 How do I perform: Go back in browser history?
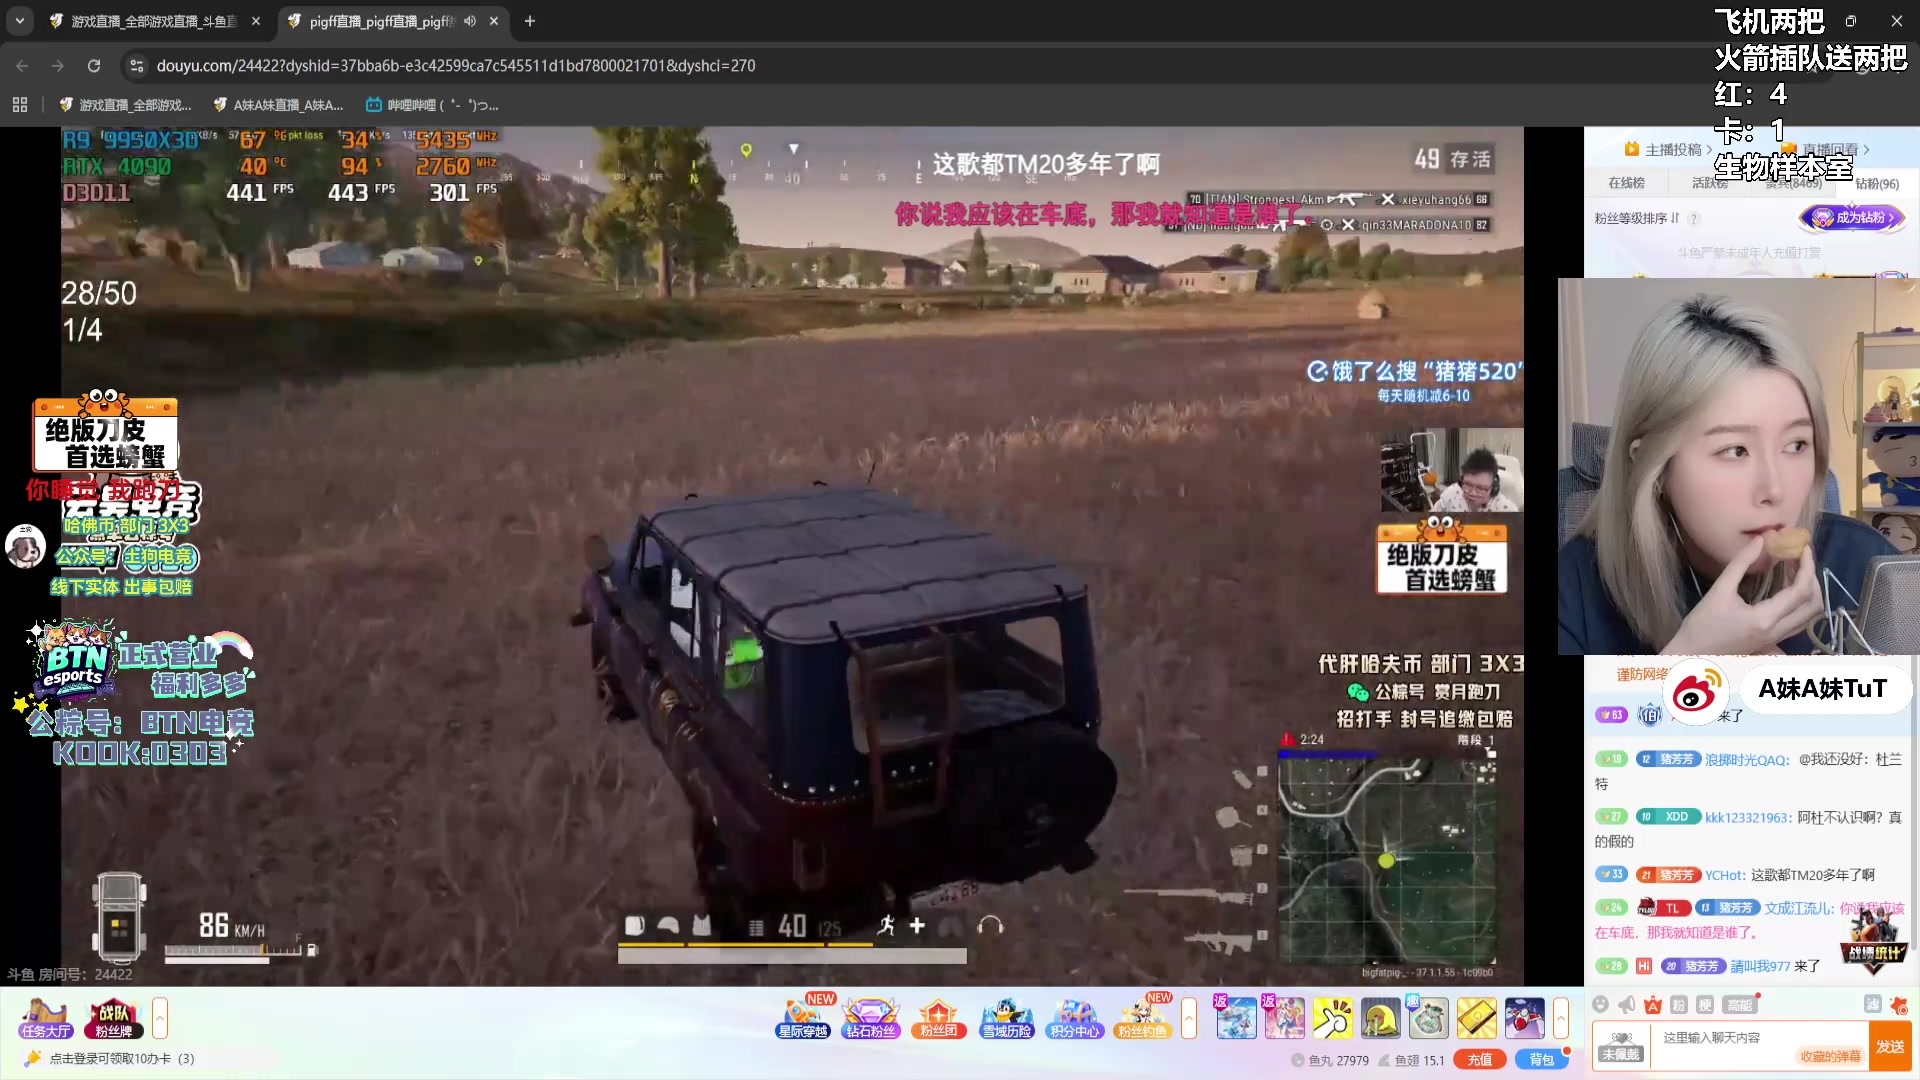pos(22,66)
